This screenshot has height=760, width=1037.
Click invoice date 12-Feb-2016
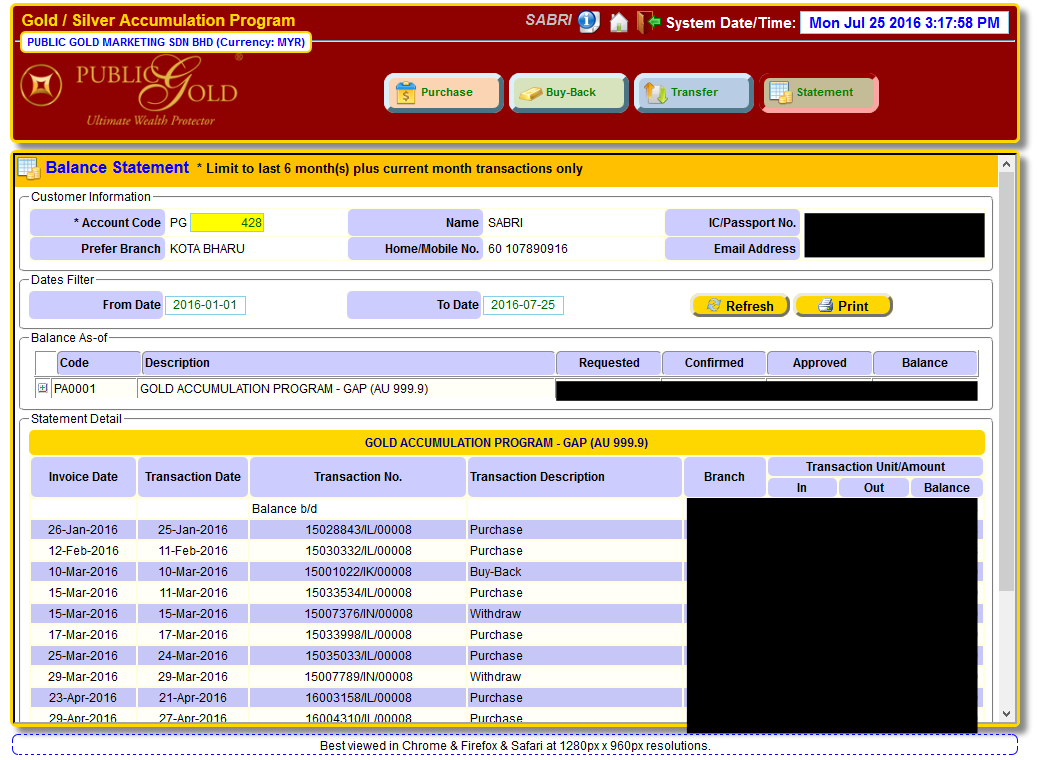point(83,551)
